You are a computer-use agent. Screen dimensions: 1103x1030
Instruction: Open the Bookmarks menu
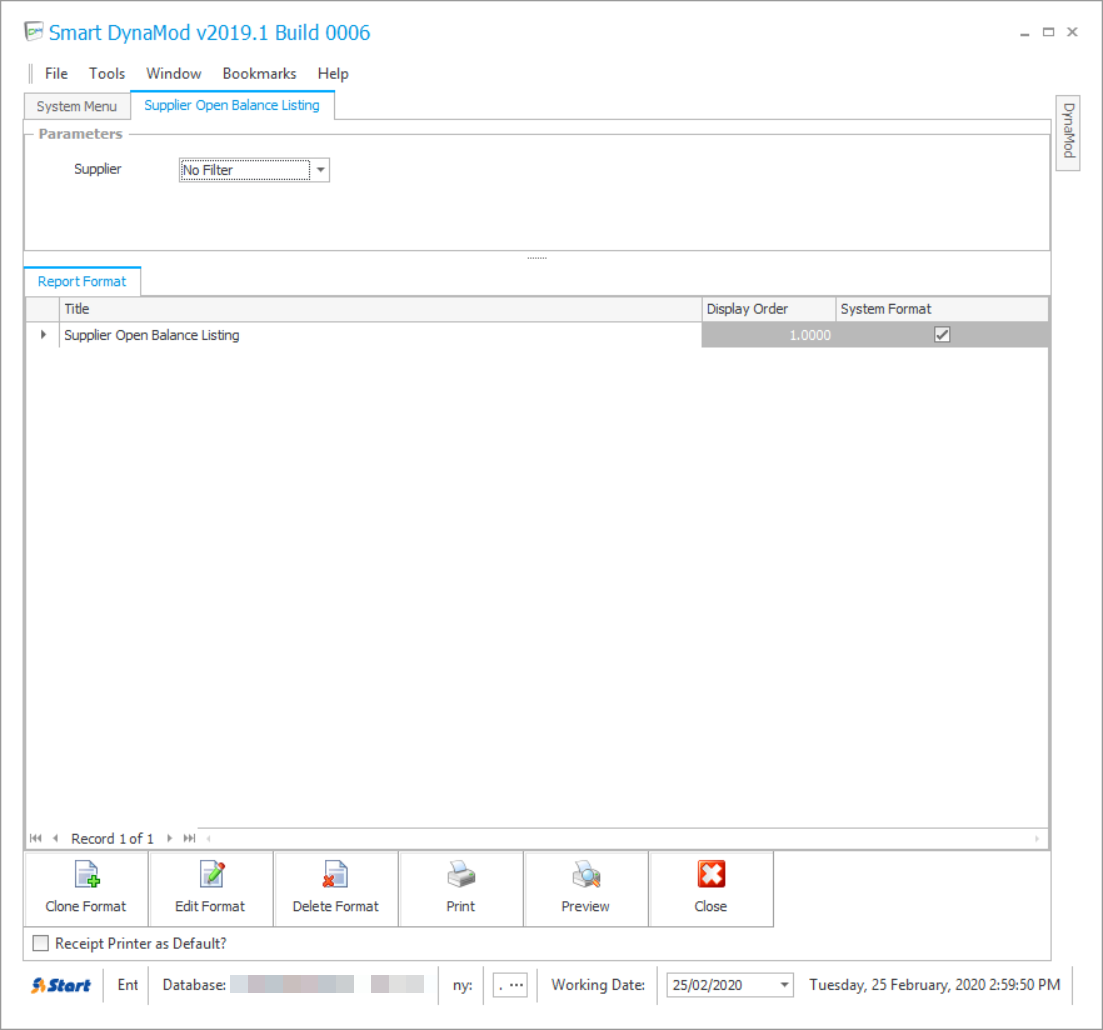click(x=259, y=73)
